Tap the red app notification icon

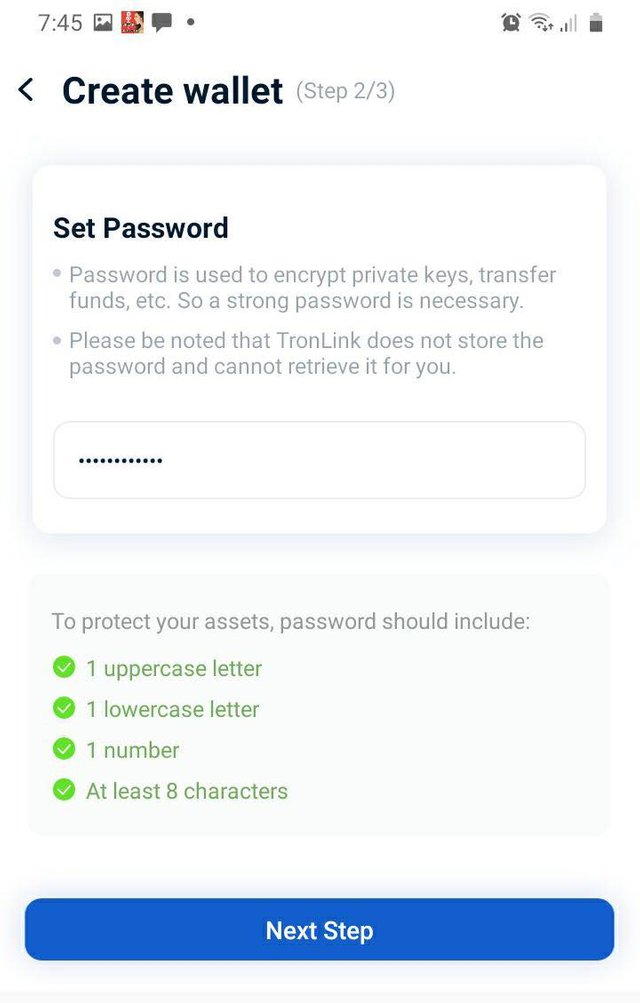point(132,22)
